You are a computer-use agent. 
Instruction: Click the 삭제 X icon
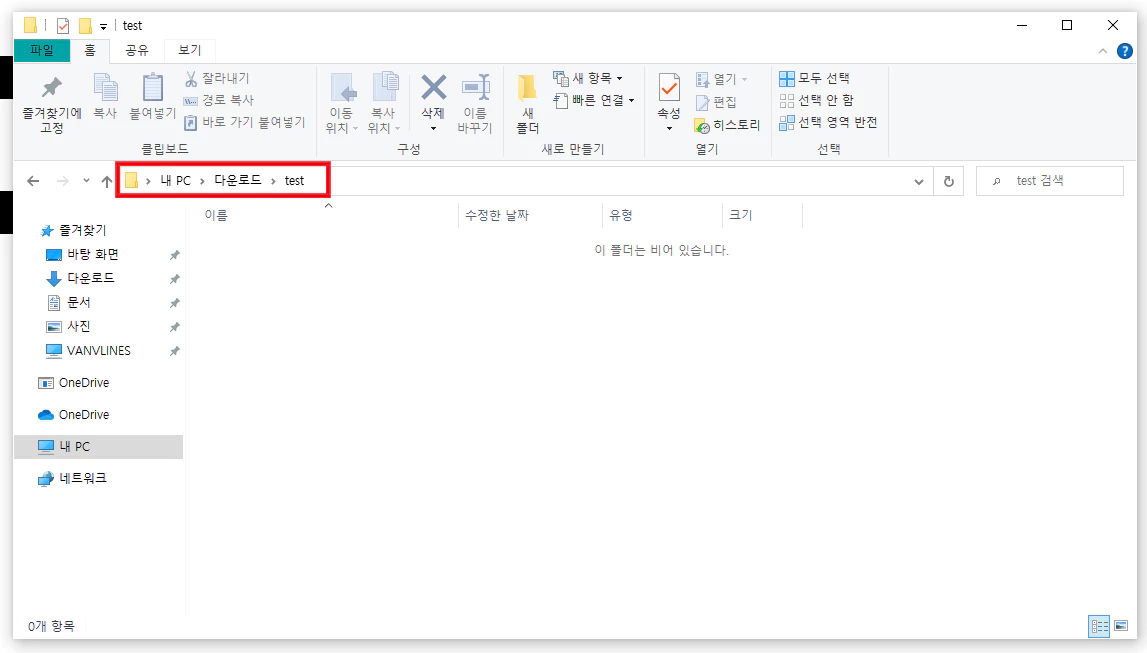pos(433,87)
